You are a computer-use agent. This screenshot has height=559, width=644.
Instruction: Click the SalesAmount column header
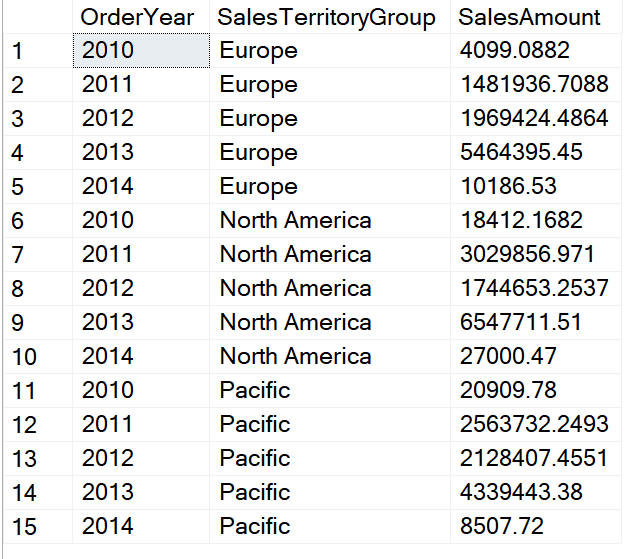(530, 17)
